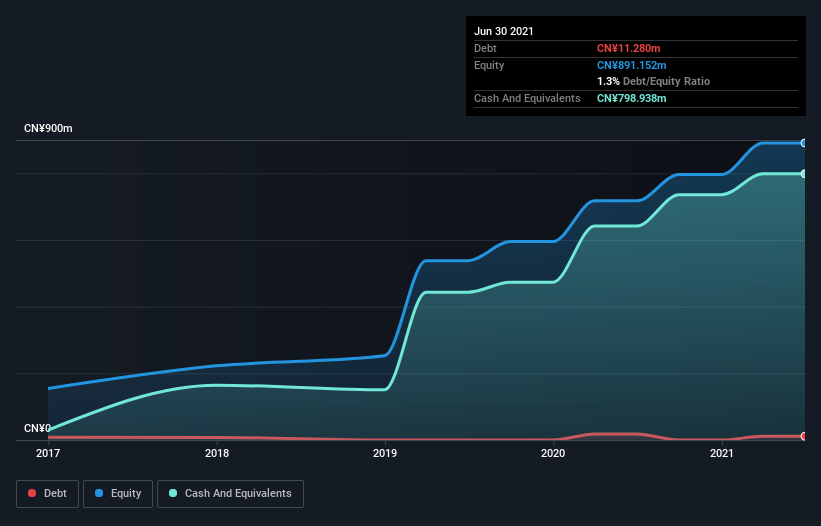Toggle the Equity legend button
The image size is (821, 526).
118,494
